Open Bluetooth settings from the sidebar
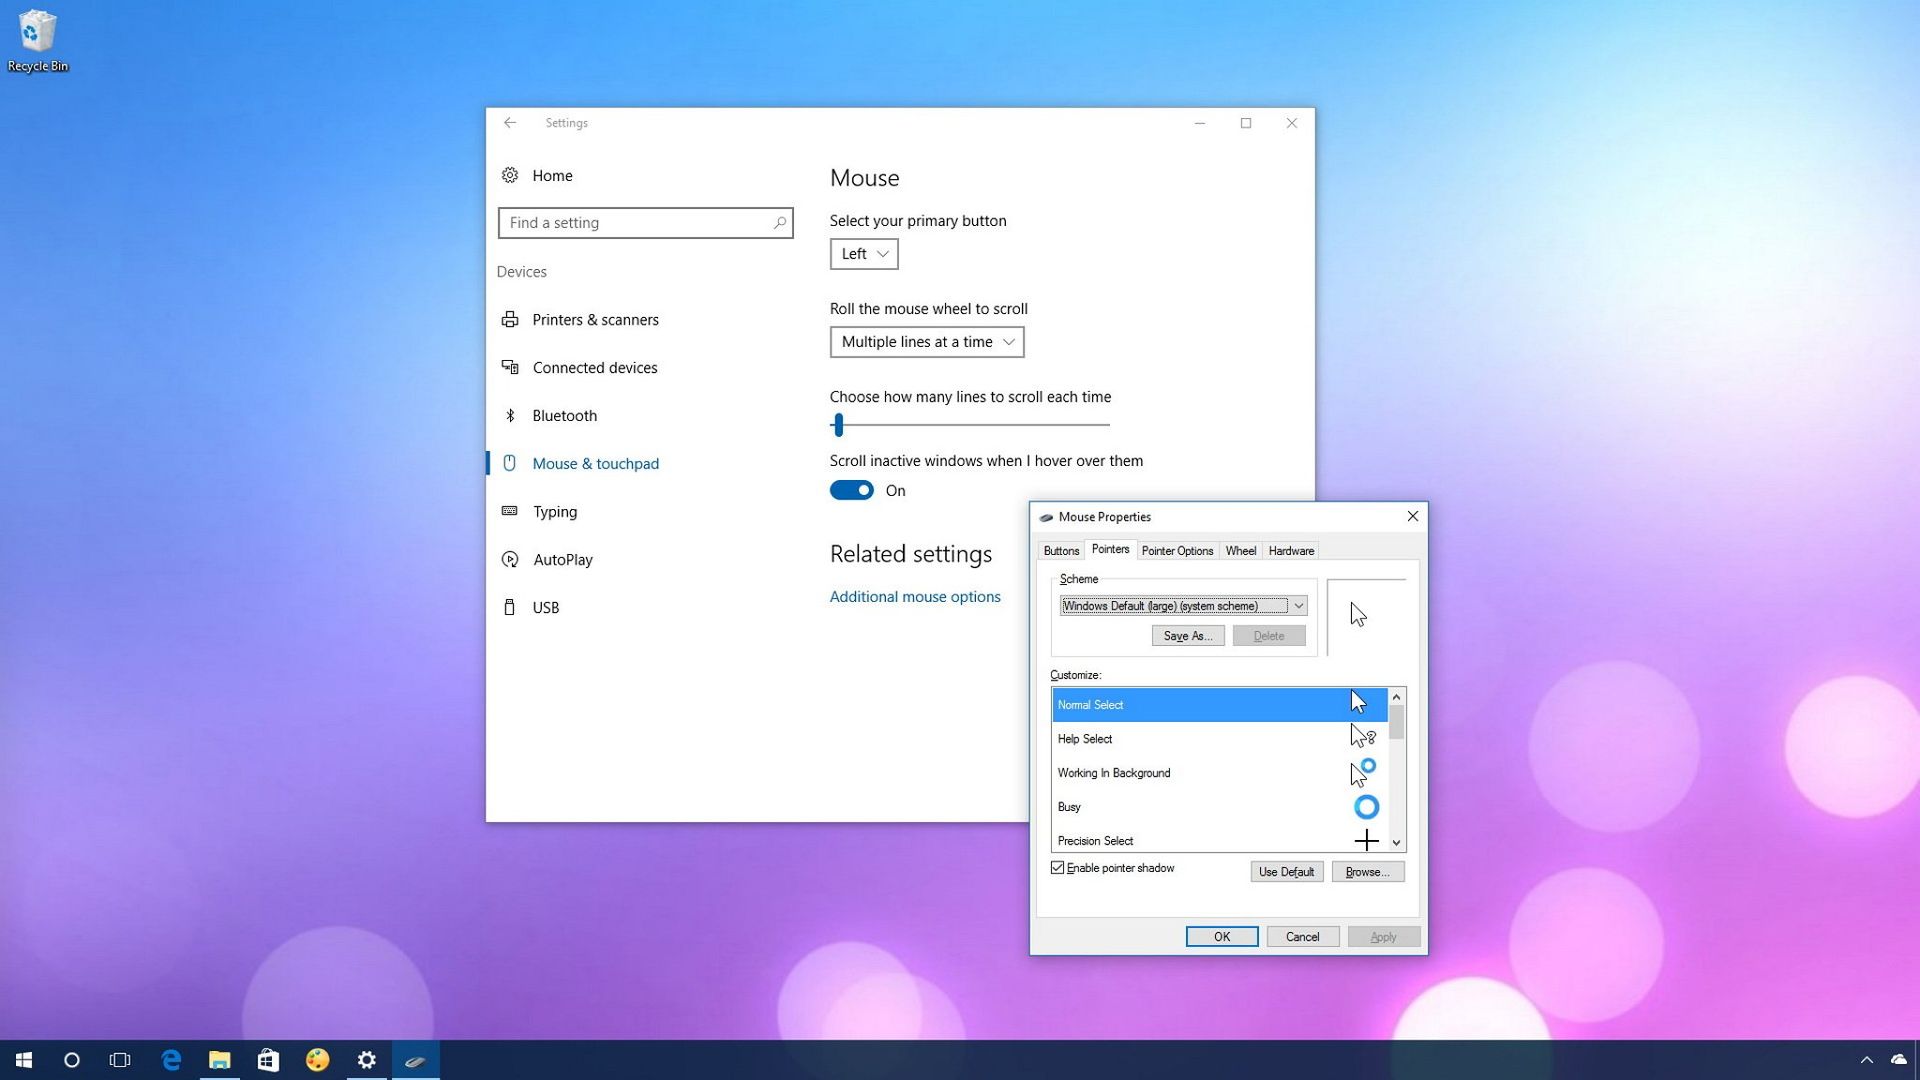 (x=564, y=415)
